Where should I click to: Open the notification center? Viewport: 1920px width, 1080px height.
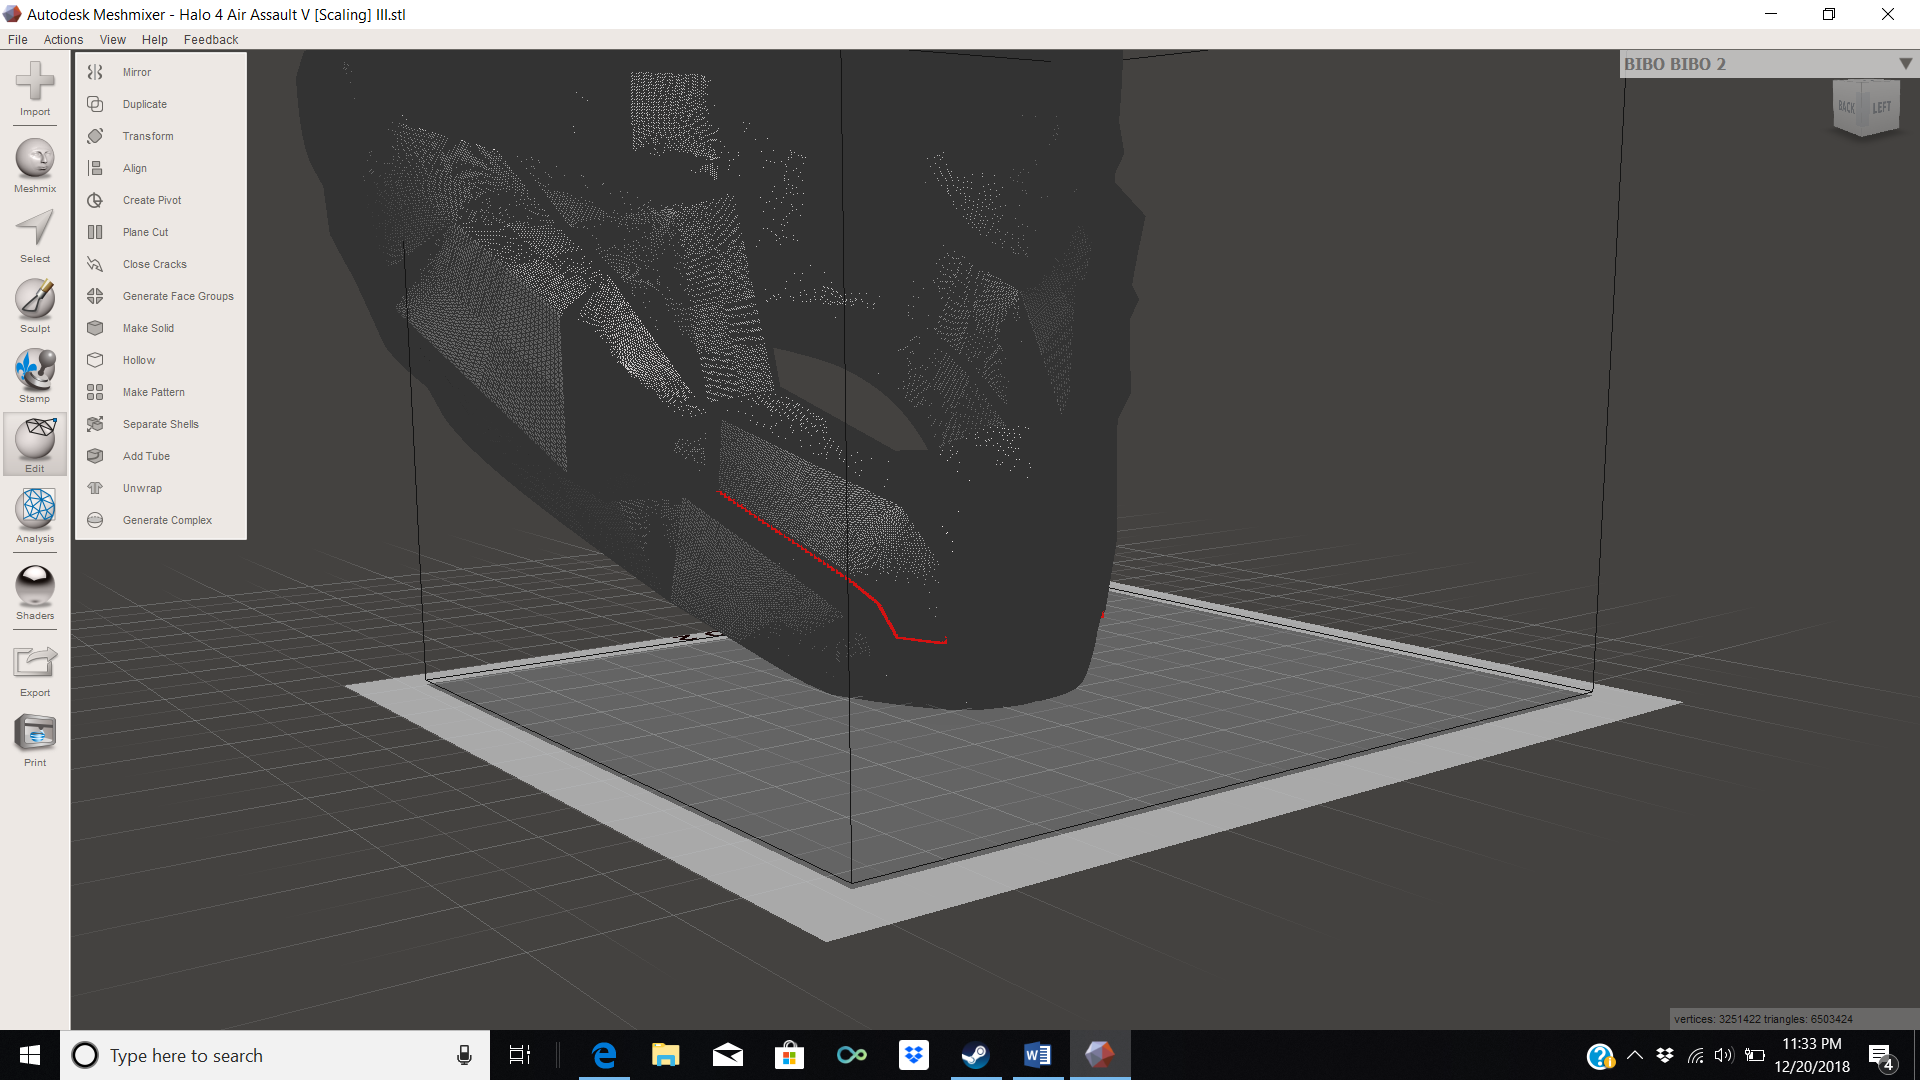coord(1881,1055)
